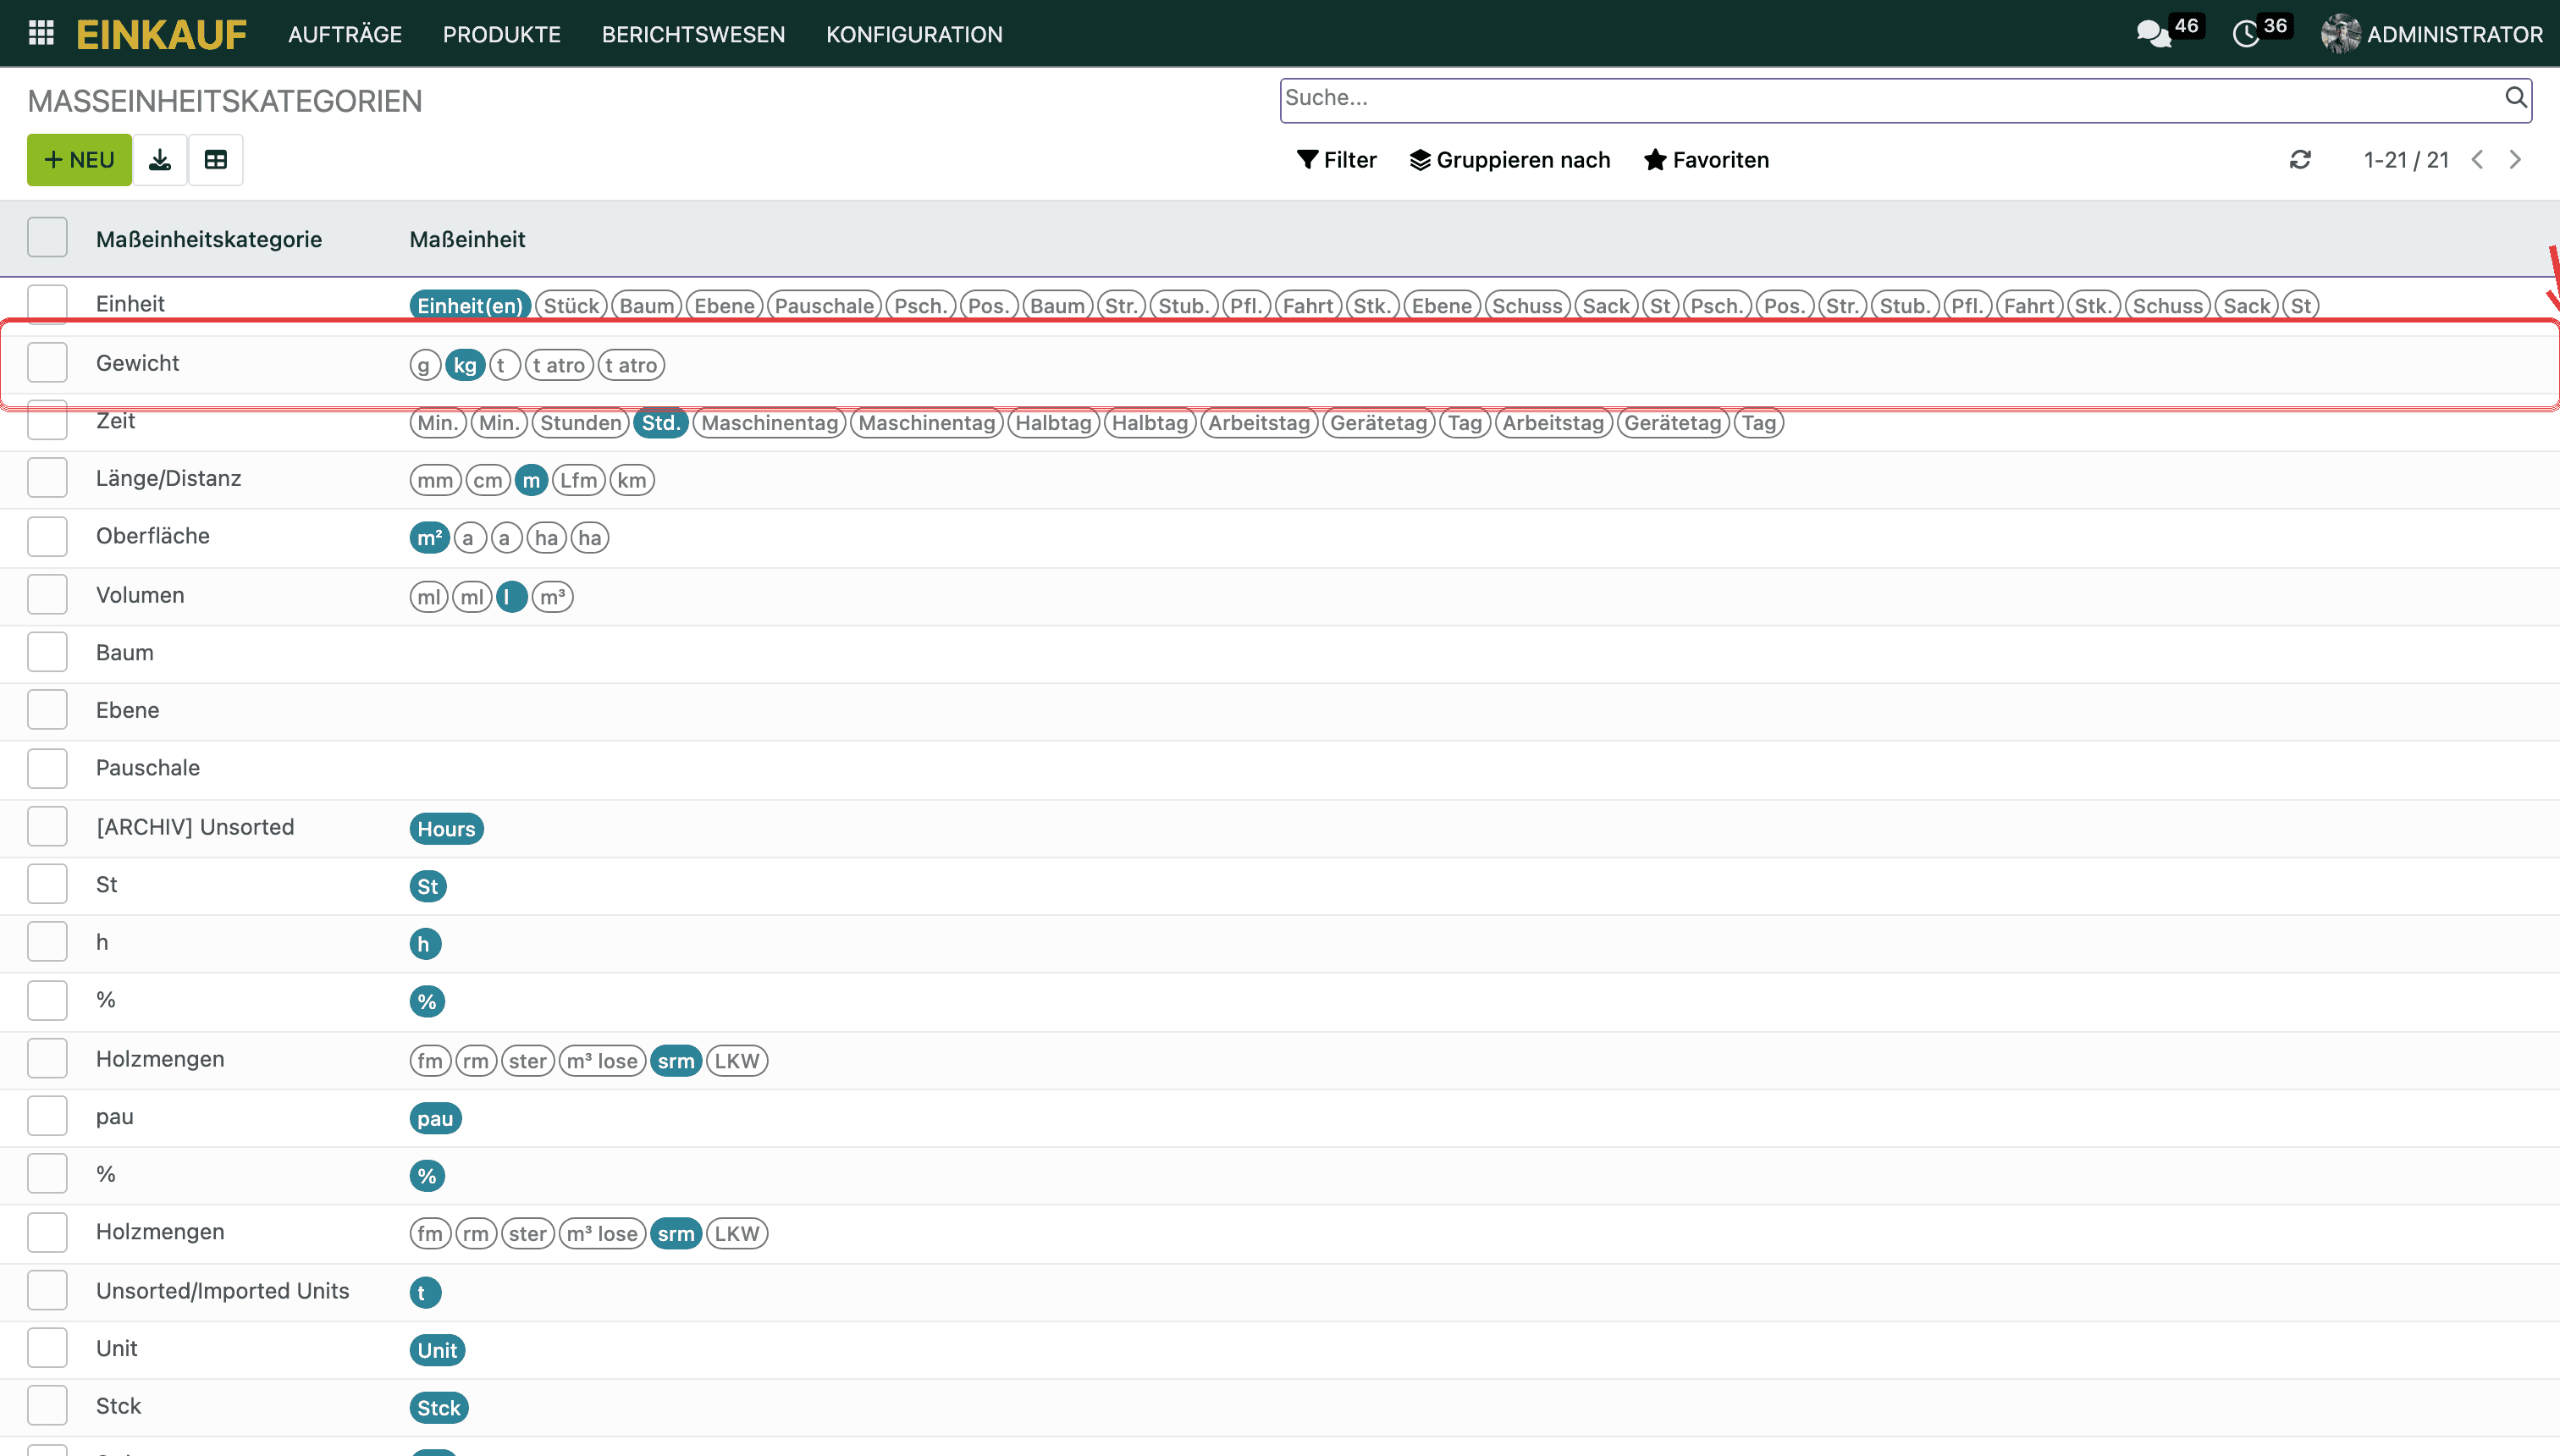Viewport: 2560px width, 1456px height.
Task: Open the activities clock icon
Action: click(2246, 34)
